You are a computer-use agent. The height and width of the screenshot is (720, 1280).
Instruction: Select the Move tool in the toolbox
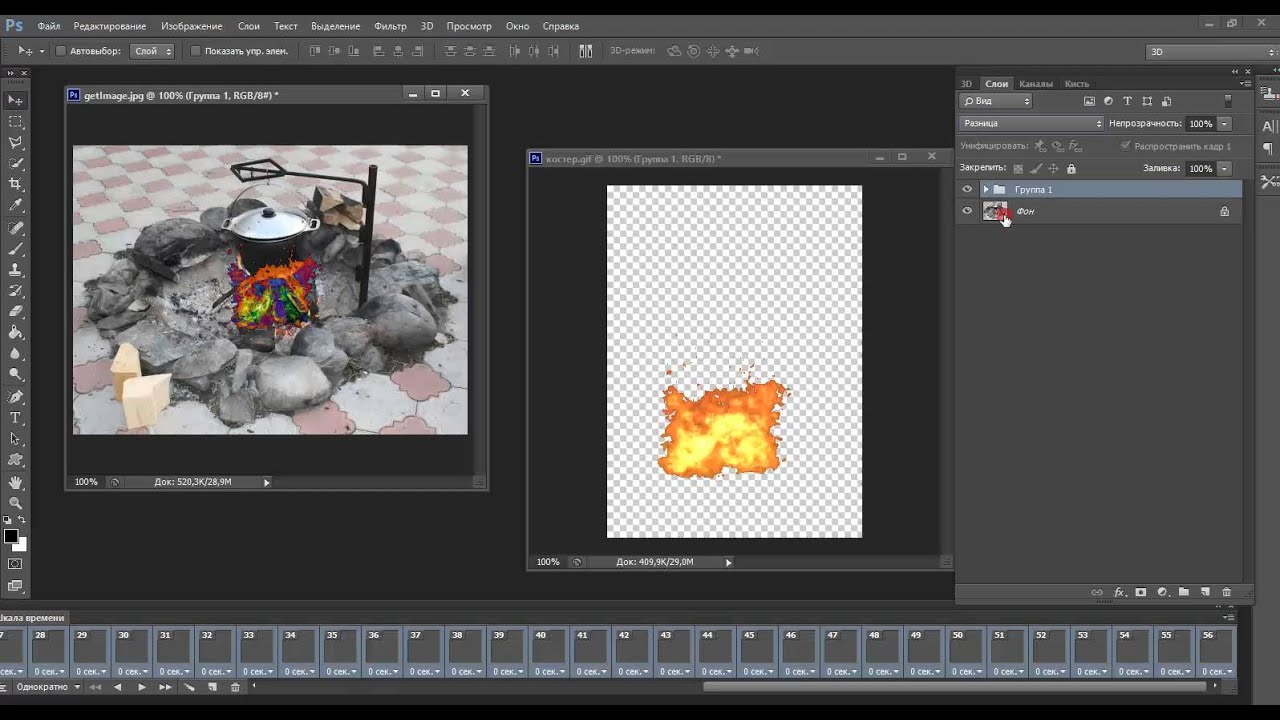[15, 100]
